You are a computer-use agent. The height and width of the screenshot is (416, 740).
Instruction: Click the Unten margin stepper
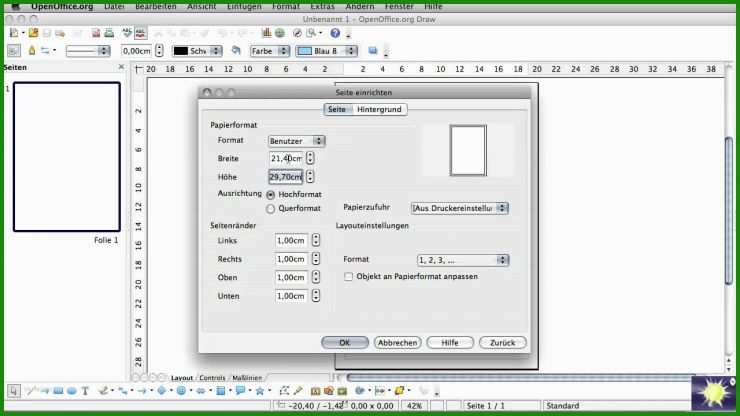(x=316, y=296)
